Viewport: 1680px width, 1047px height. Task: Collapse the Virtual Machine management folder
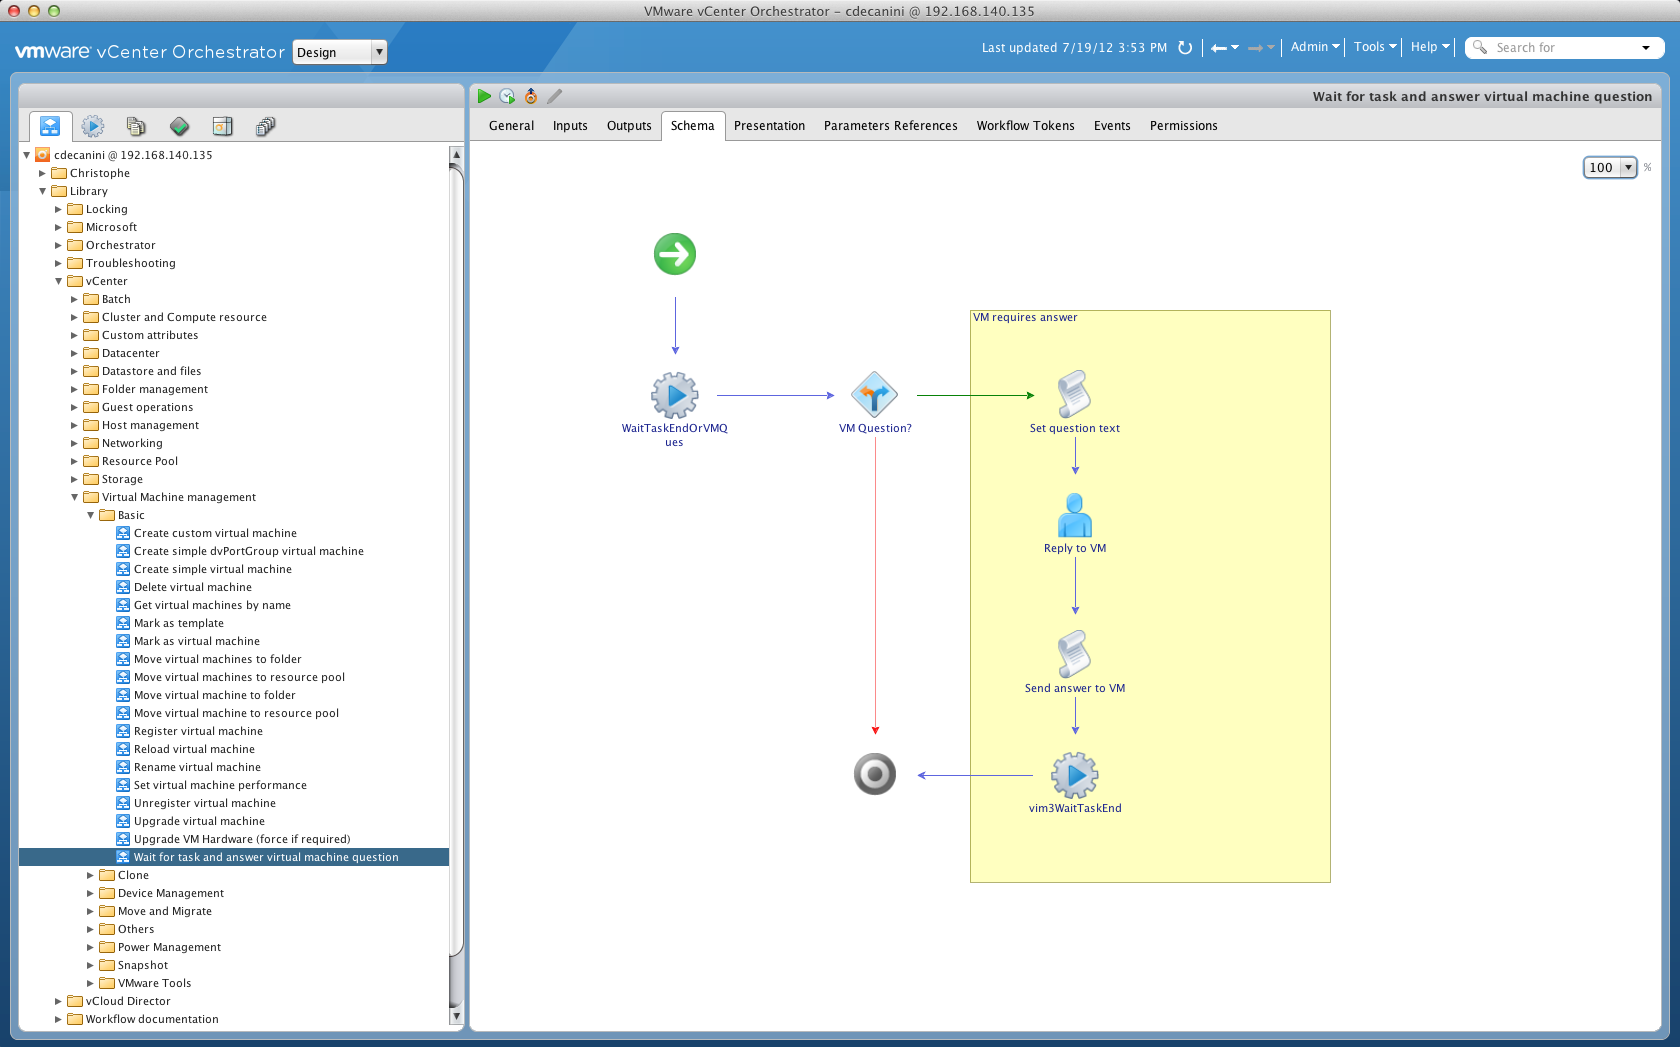74,497
